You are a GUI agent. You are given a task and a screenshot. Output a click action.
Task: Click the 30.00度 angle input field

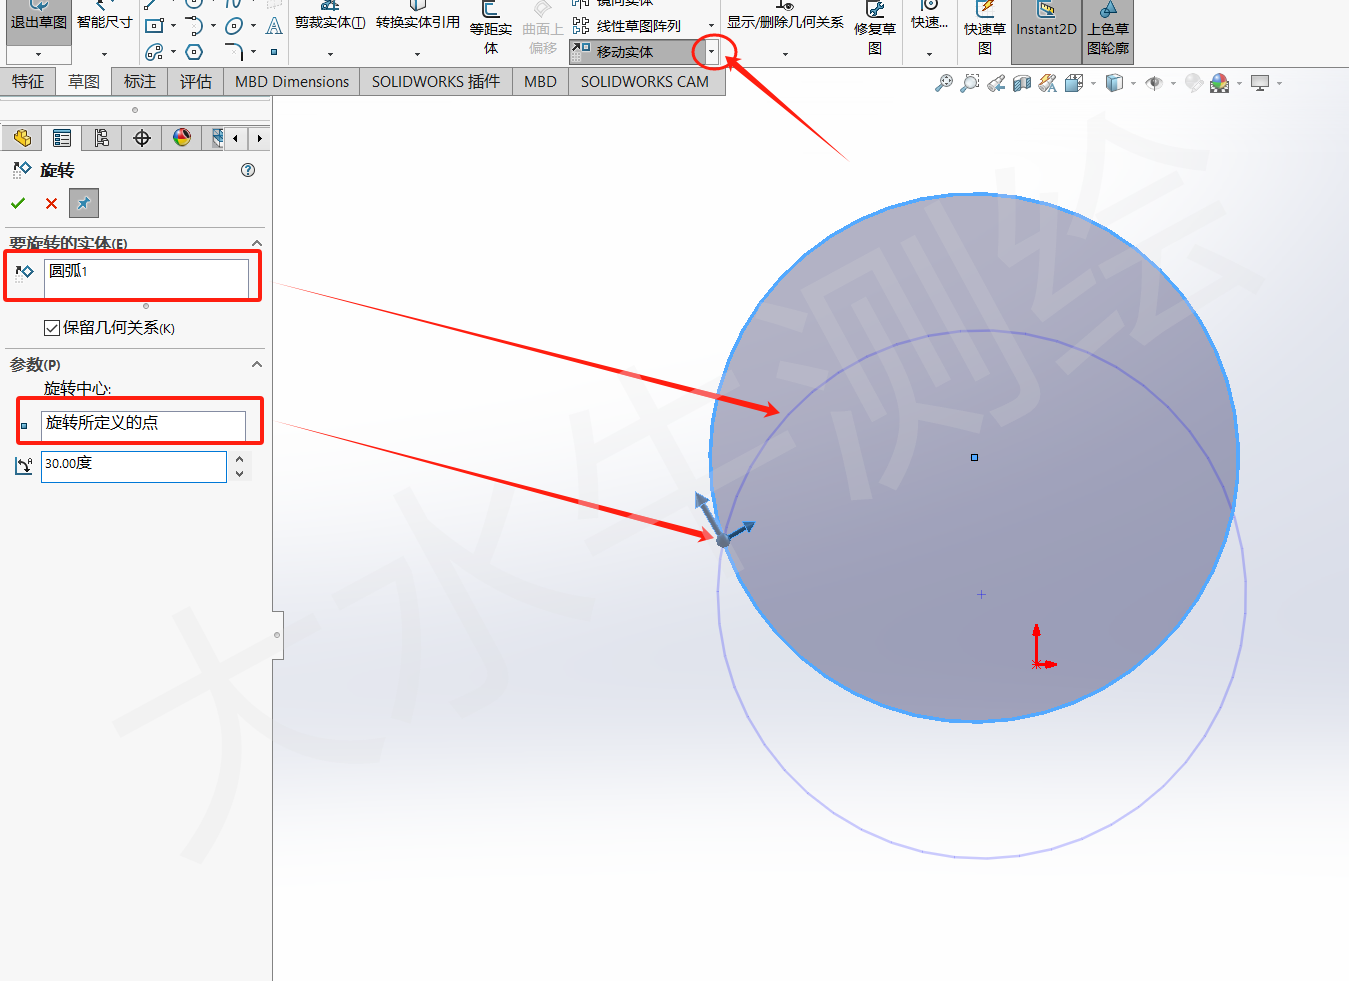point(130,466)
